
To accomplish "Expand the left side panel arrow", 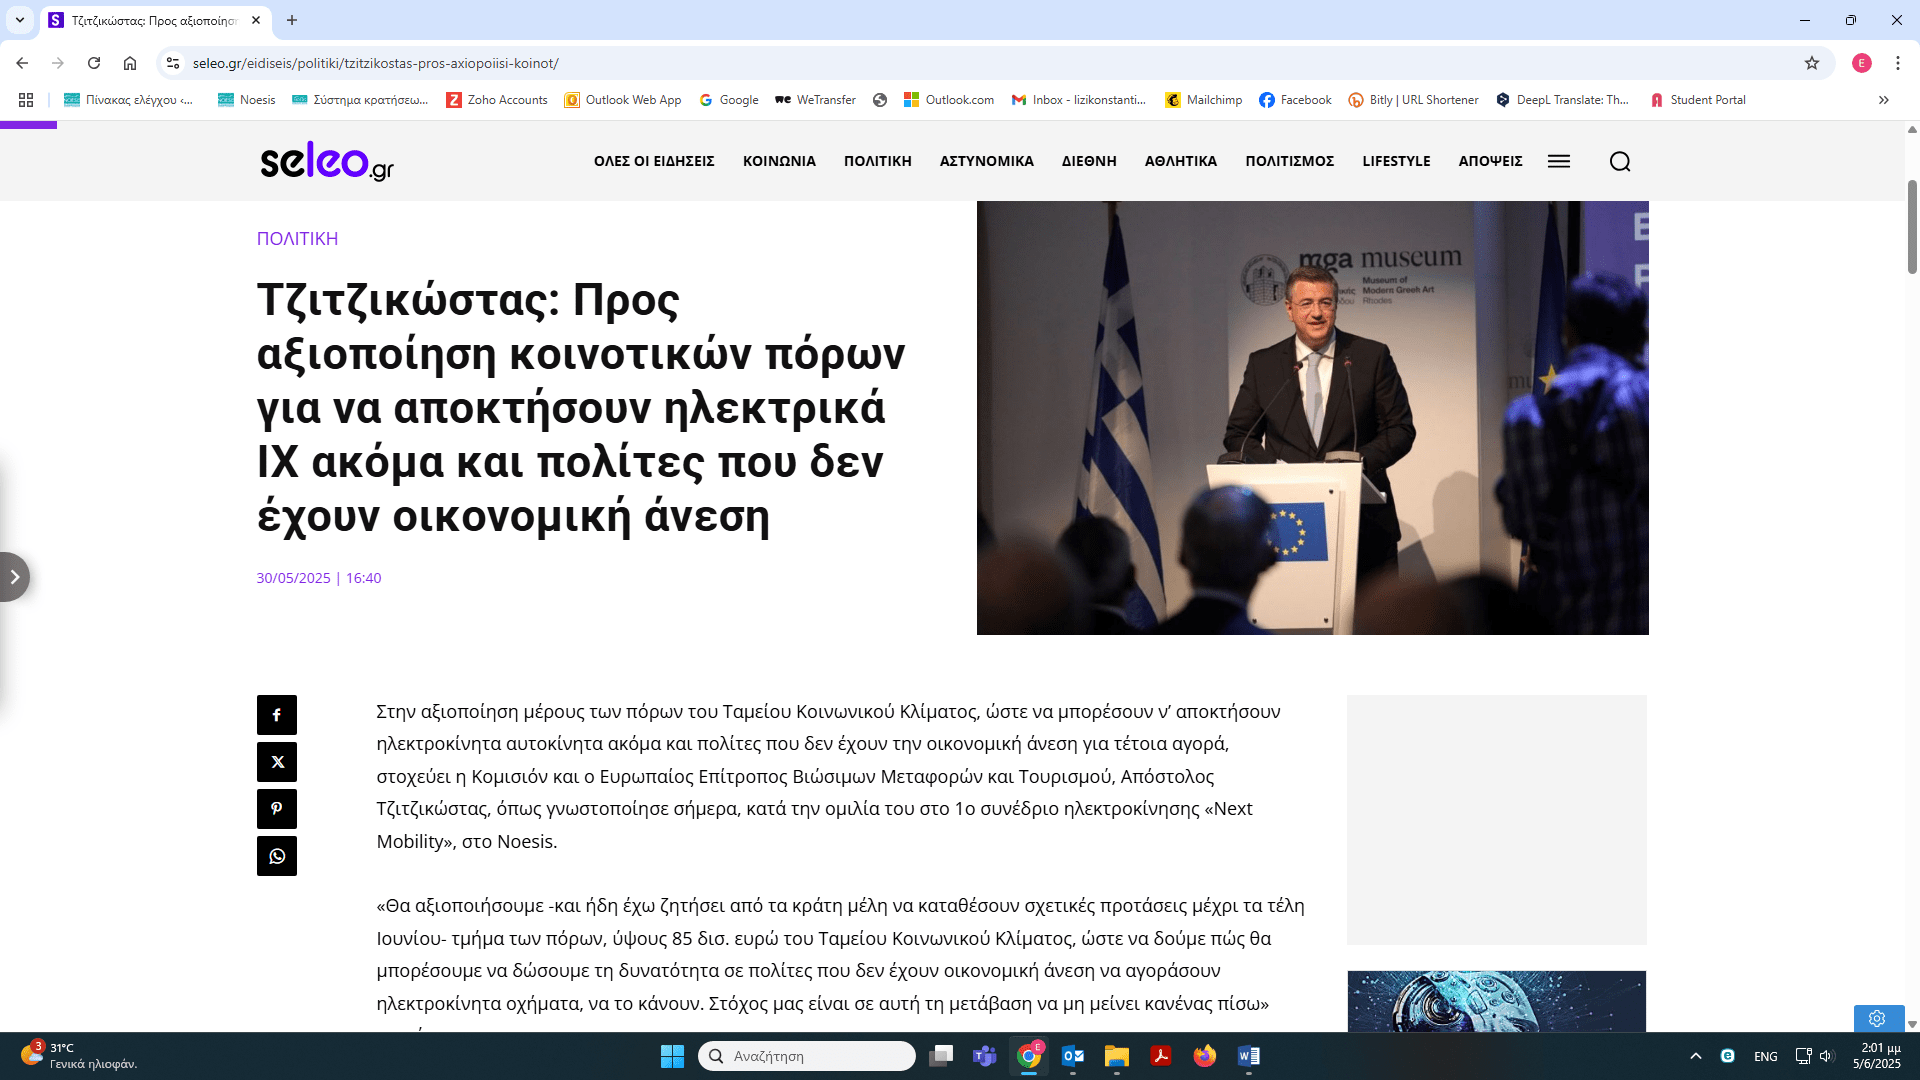I will point(14,577).
